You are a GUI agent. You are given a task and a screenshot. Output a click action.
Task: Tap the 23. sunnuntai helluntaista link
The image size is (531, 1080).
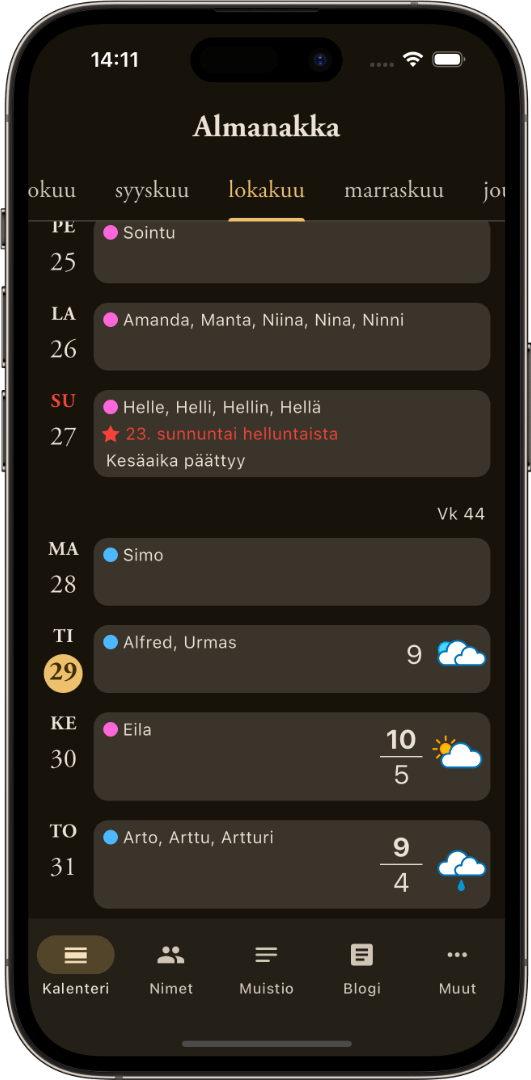(x=231, y=435)
